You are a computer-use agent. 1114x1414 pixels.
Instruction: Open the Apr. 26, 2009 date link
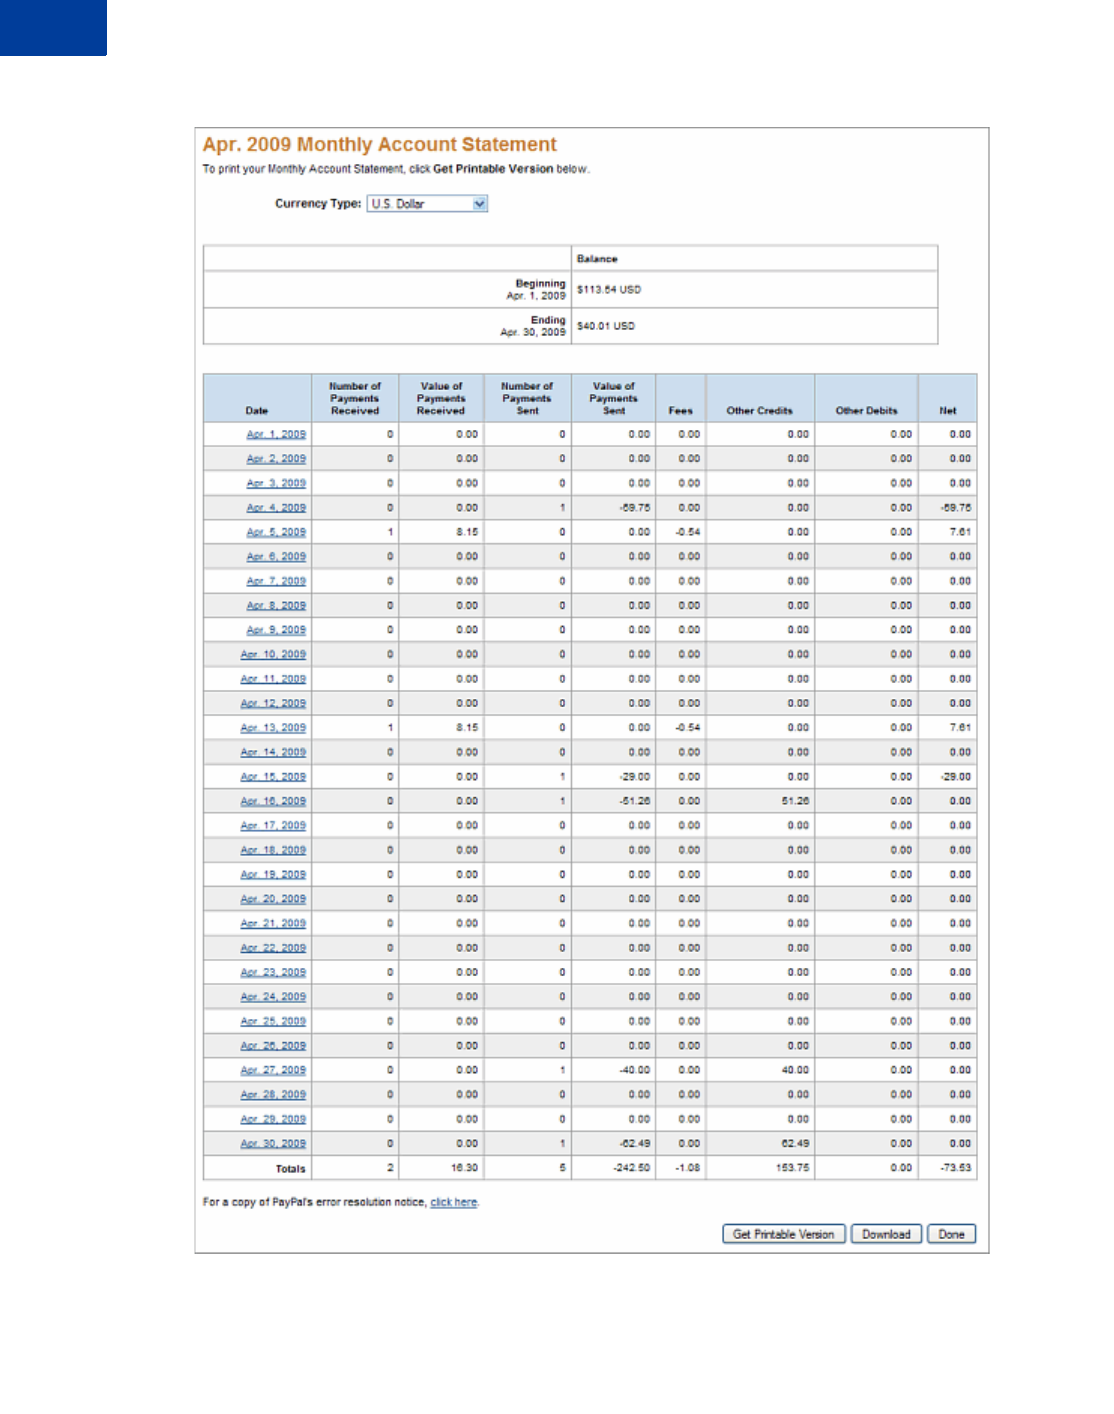pyautogui.click(x=273, y=1047)
